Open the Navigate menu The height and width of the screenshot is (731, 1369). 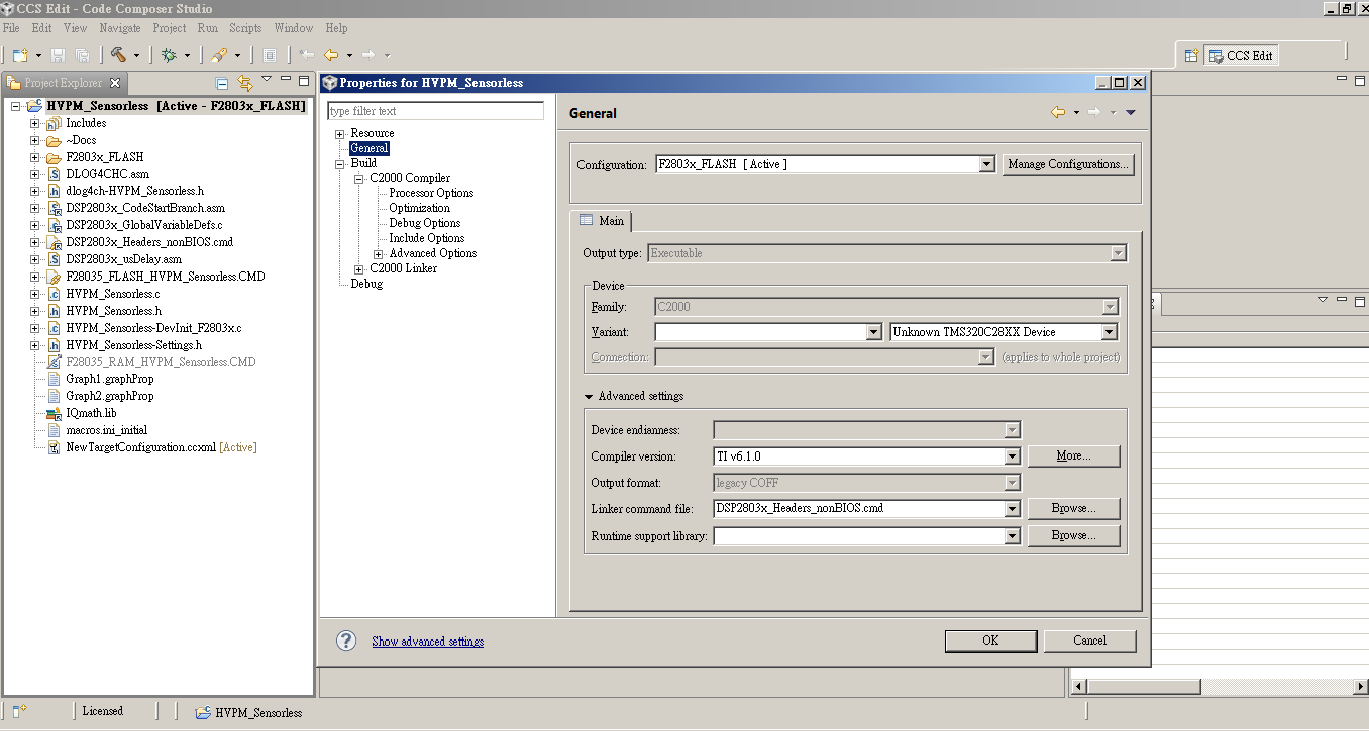tap(120, 28)
